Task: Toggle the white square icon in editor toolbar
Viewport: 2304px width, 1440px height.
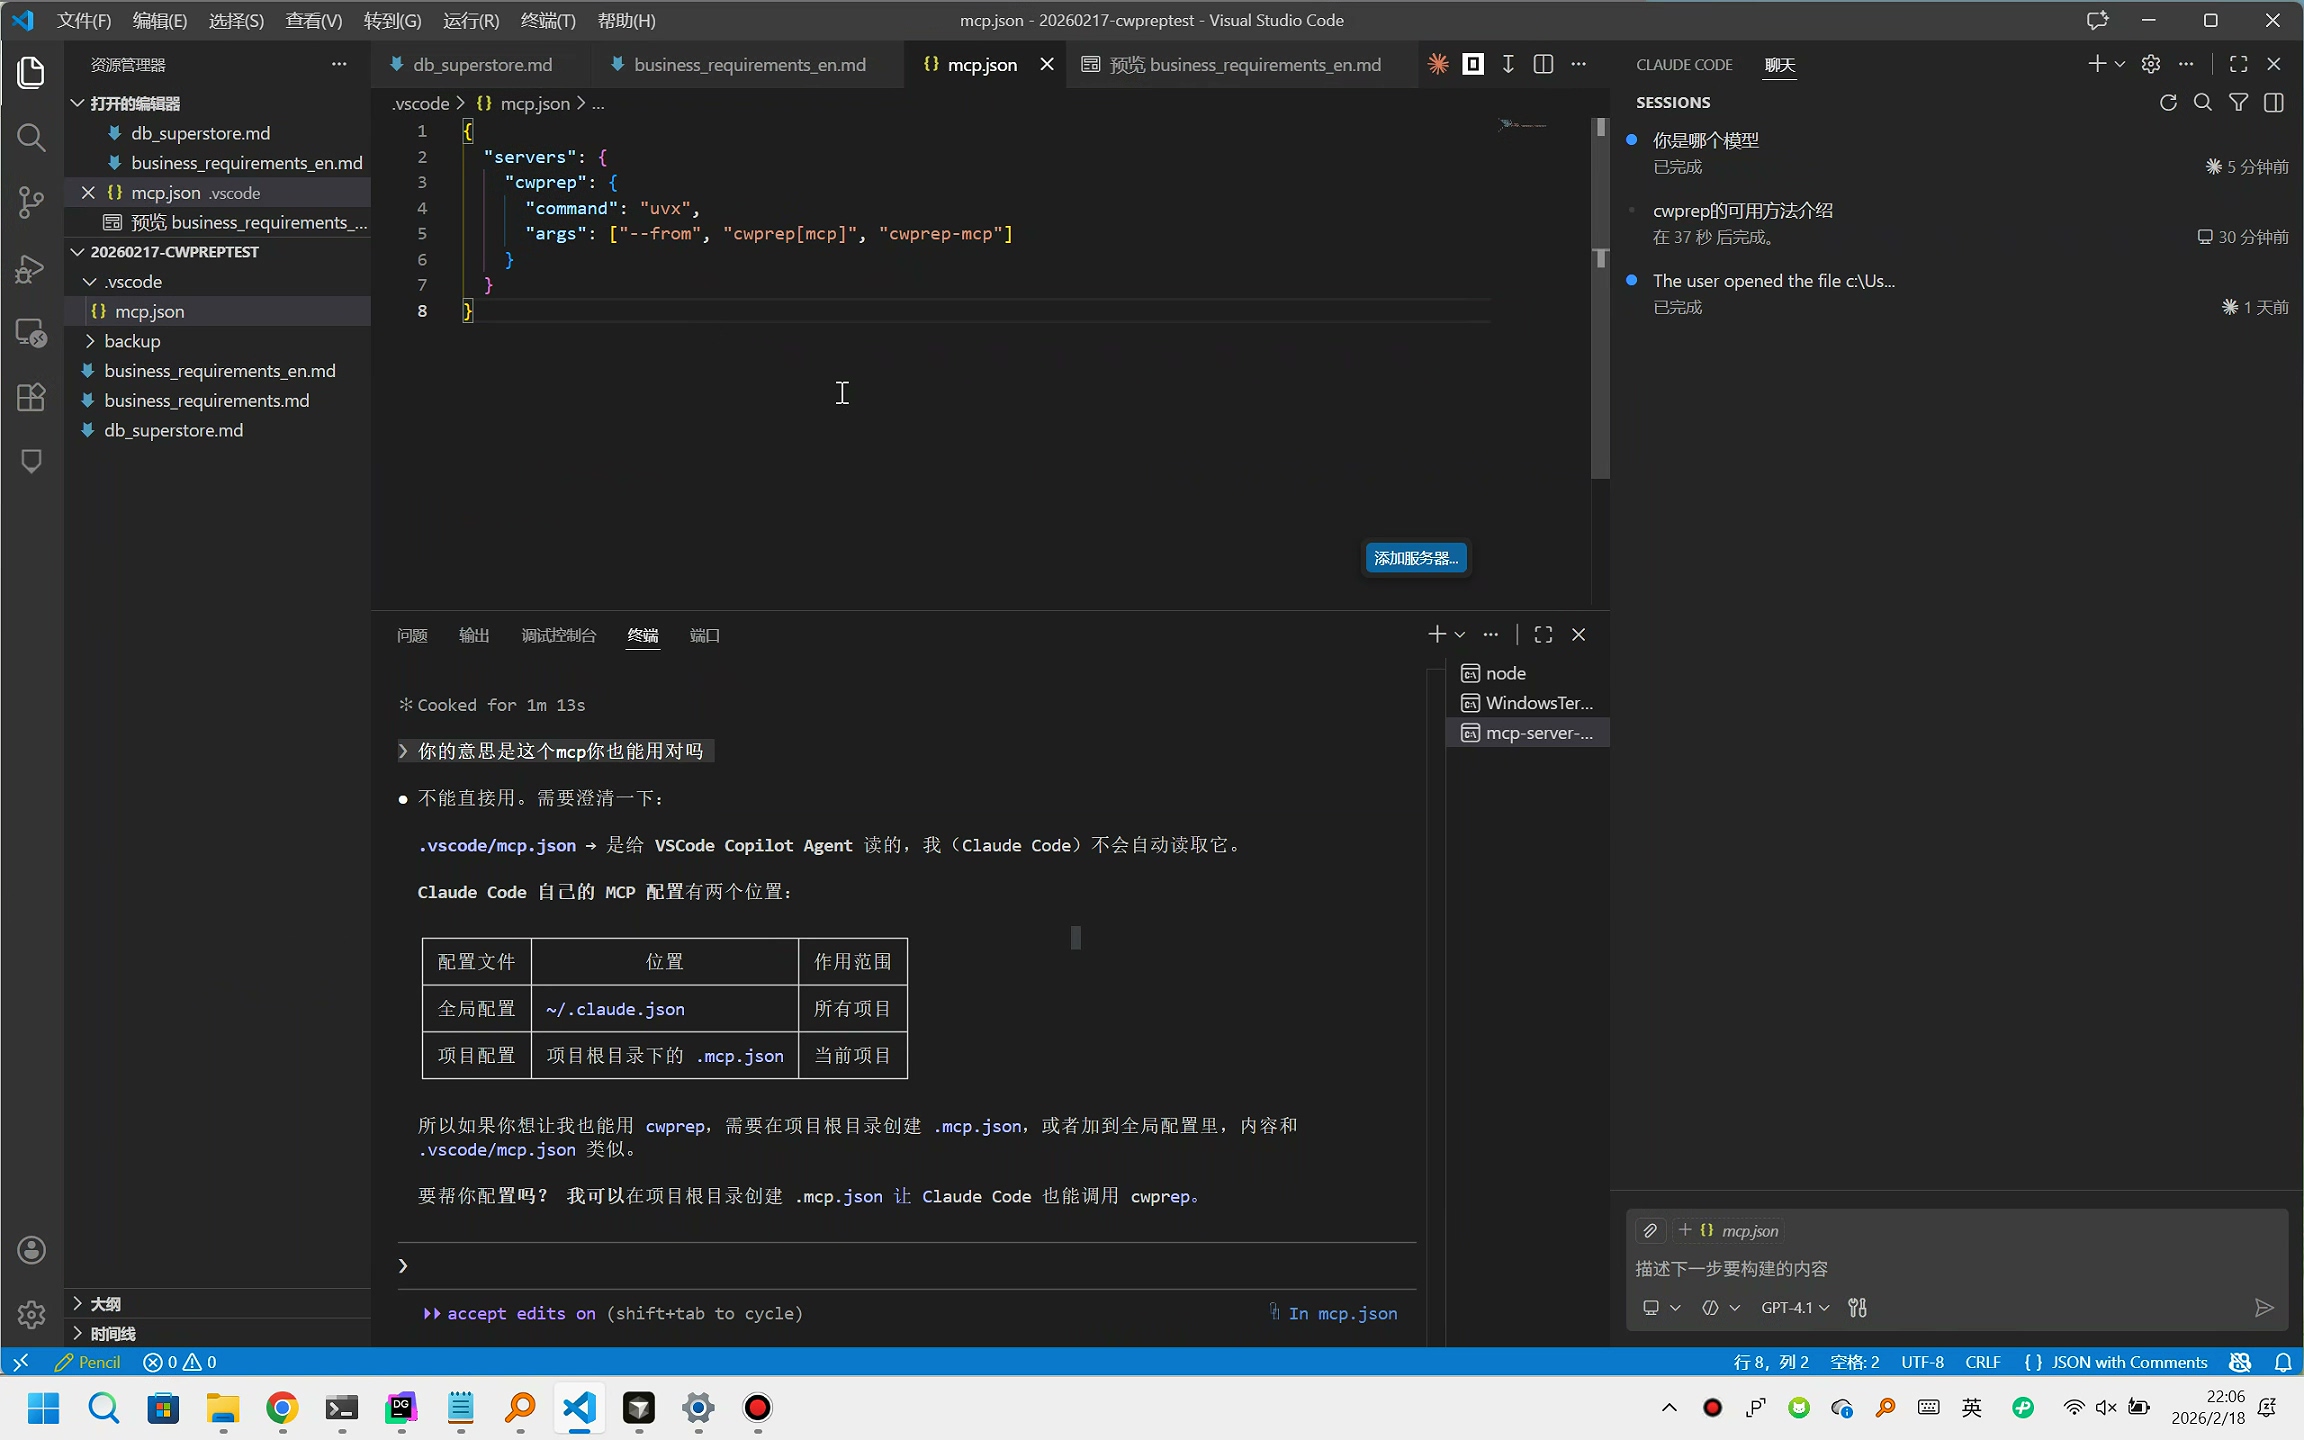Action: 1473,64
